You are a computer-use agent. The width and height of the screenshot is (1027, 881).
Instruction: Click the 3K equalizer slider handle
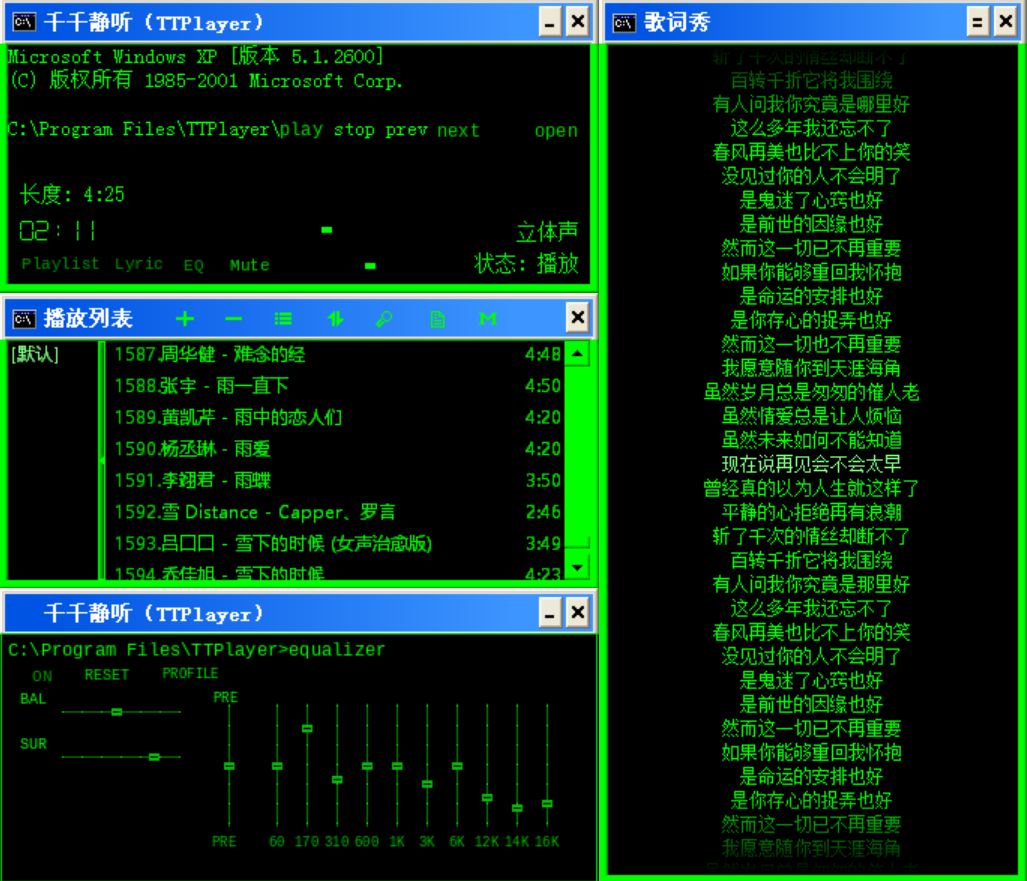[x=427, y=784]
